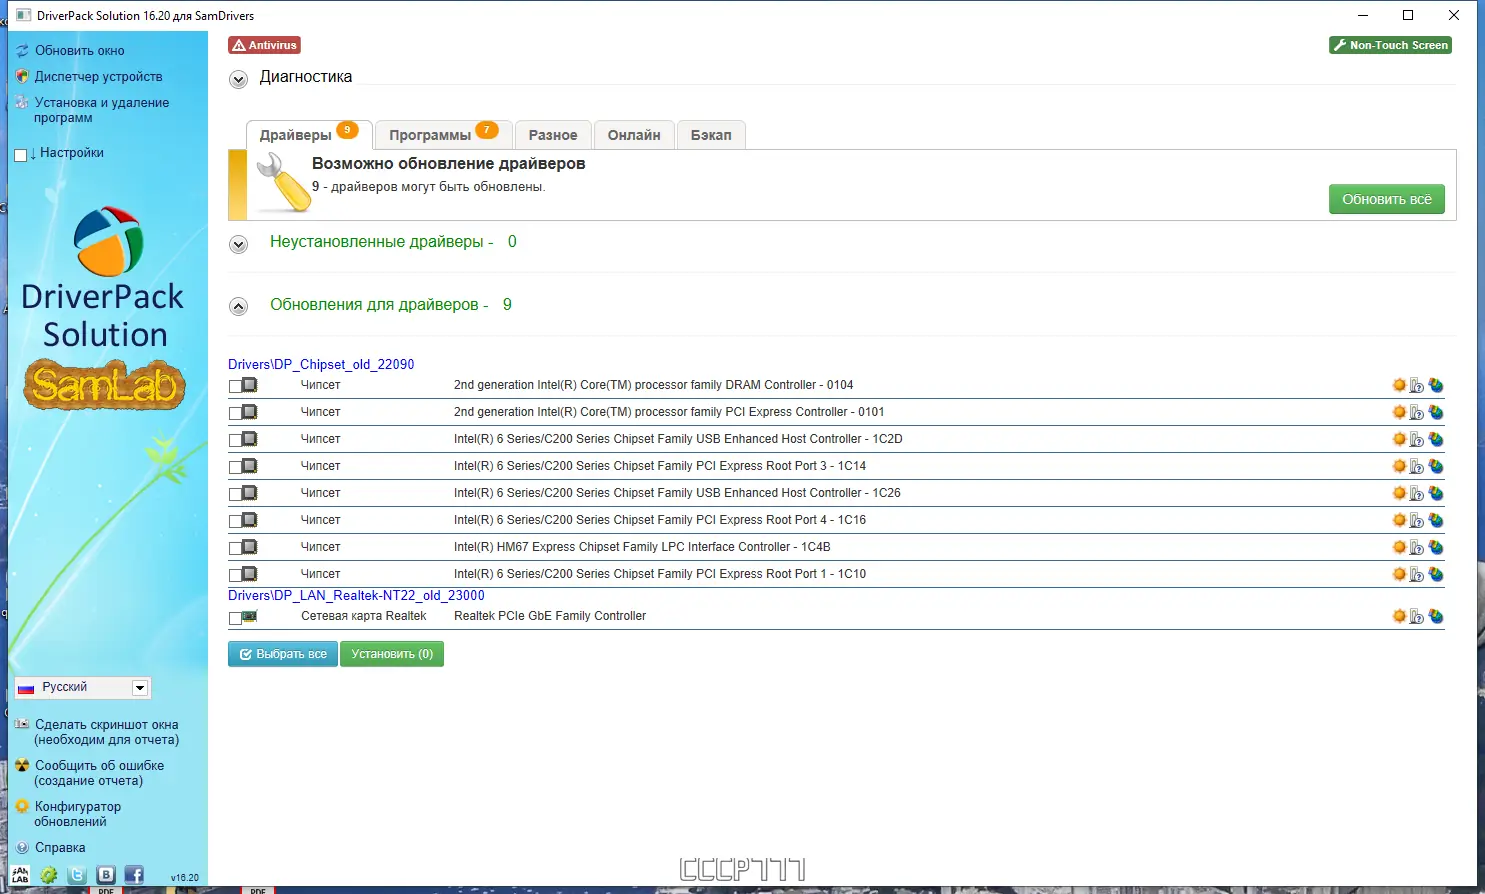
Task: Select checkbox for PCI Express Root Port 4
Action: (235, 521)
